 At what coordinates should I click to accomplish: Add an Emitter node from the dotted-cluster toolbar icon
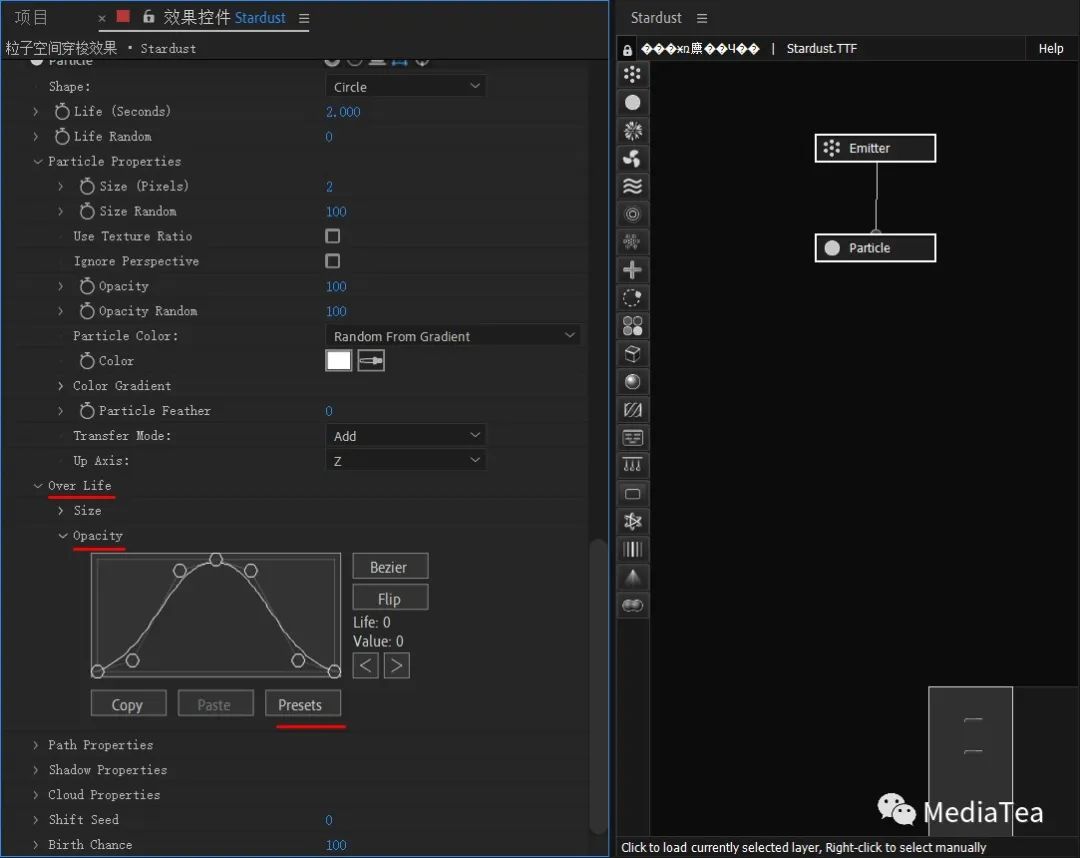click(x=632, y=74)
